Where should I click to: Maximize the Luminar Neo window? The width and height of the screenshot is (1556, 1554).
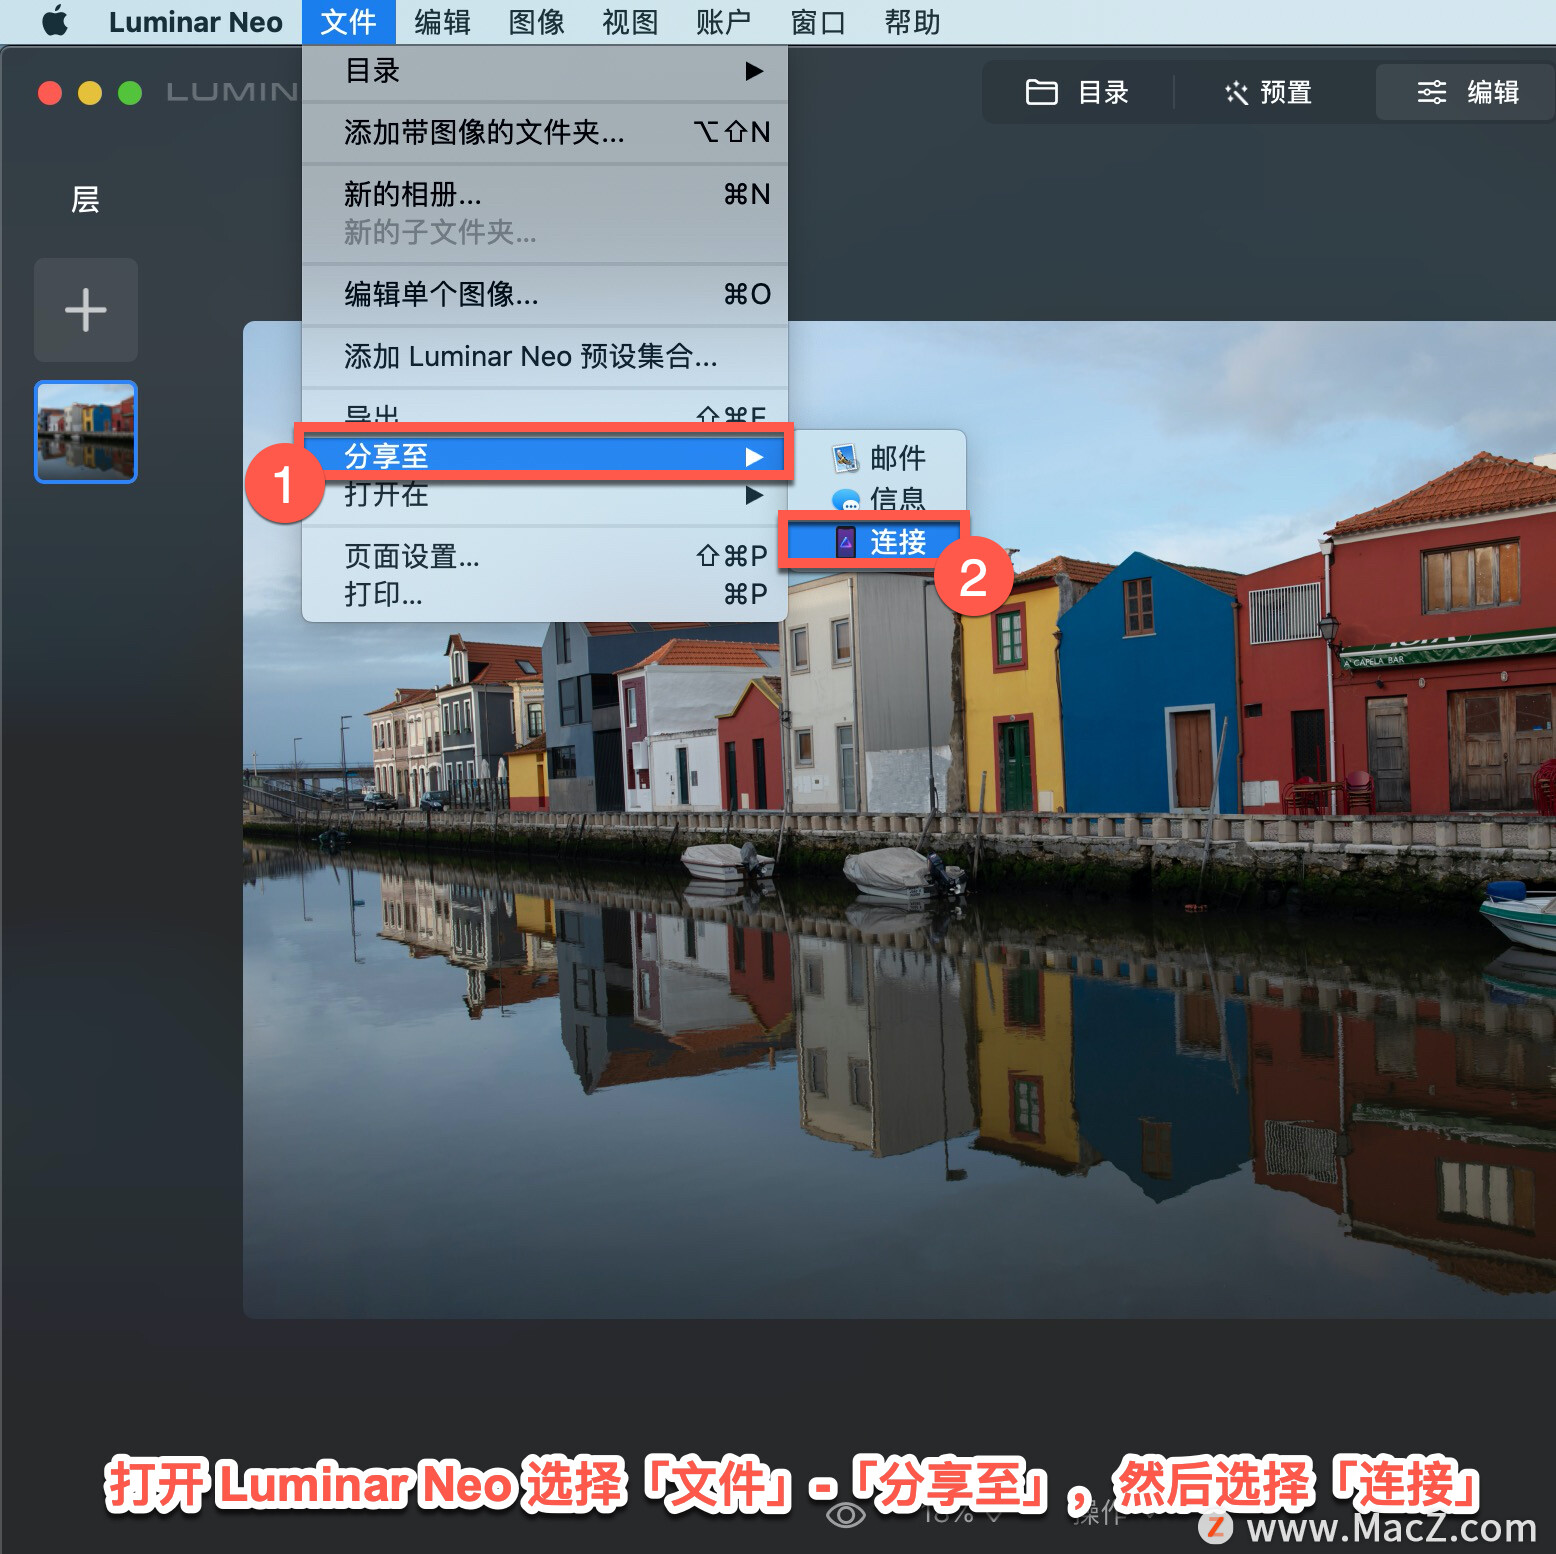click(x=130, y=93)
